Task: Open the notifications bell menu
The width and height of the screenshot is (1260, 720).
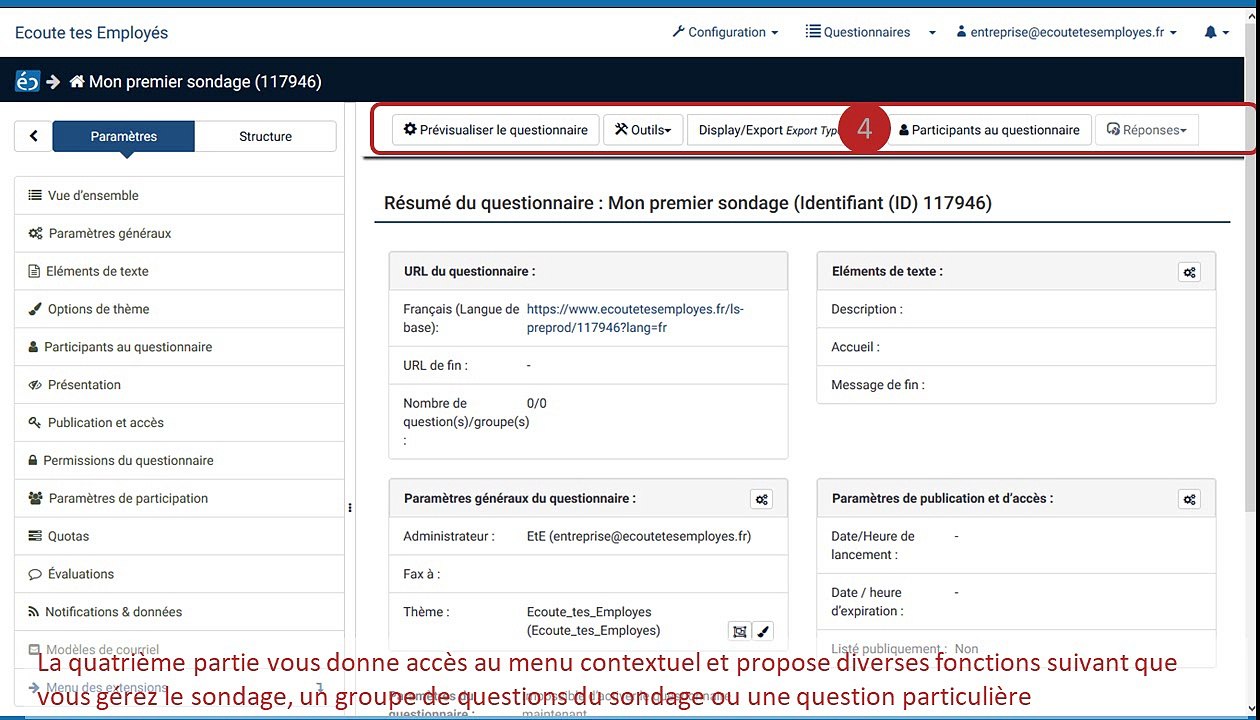Action: click(1216, 32)
